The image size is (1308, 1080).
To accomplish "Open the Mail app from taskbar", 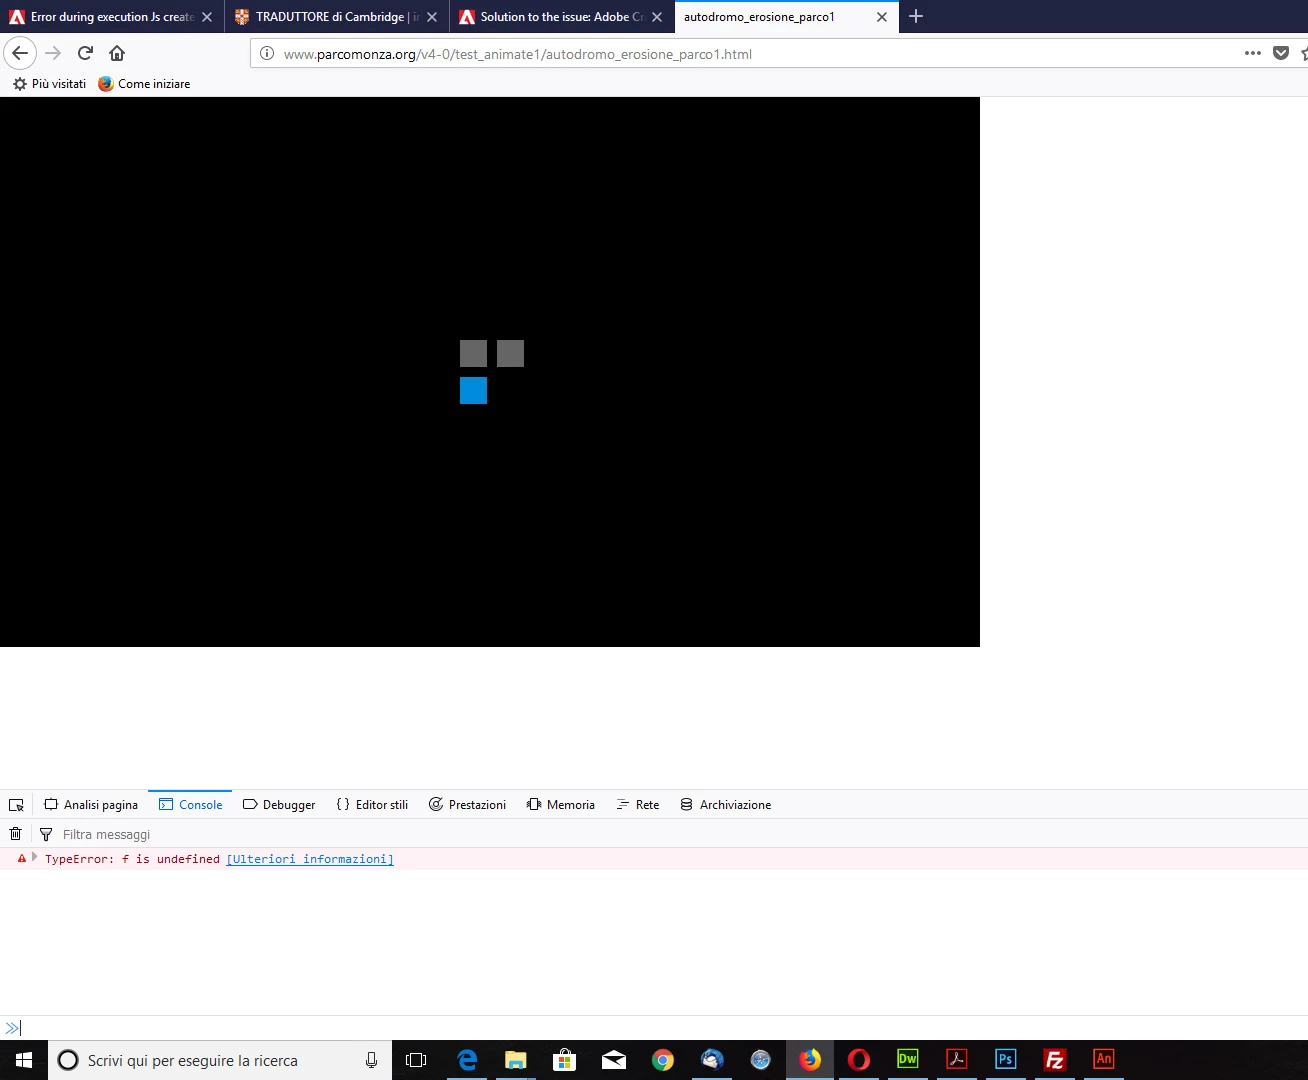I will pos(613,1060).
